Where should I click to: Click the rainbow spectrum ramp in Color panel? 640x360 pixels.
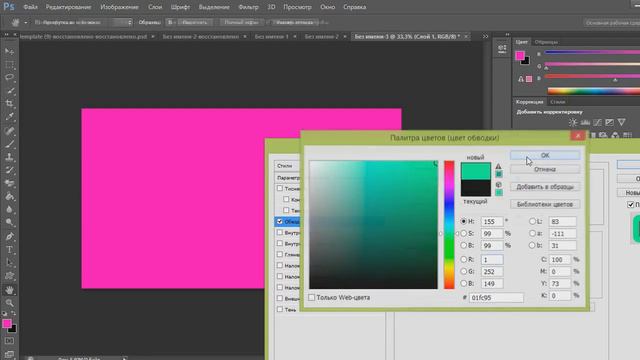click(x=593, y=91)
